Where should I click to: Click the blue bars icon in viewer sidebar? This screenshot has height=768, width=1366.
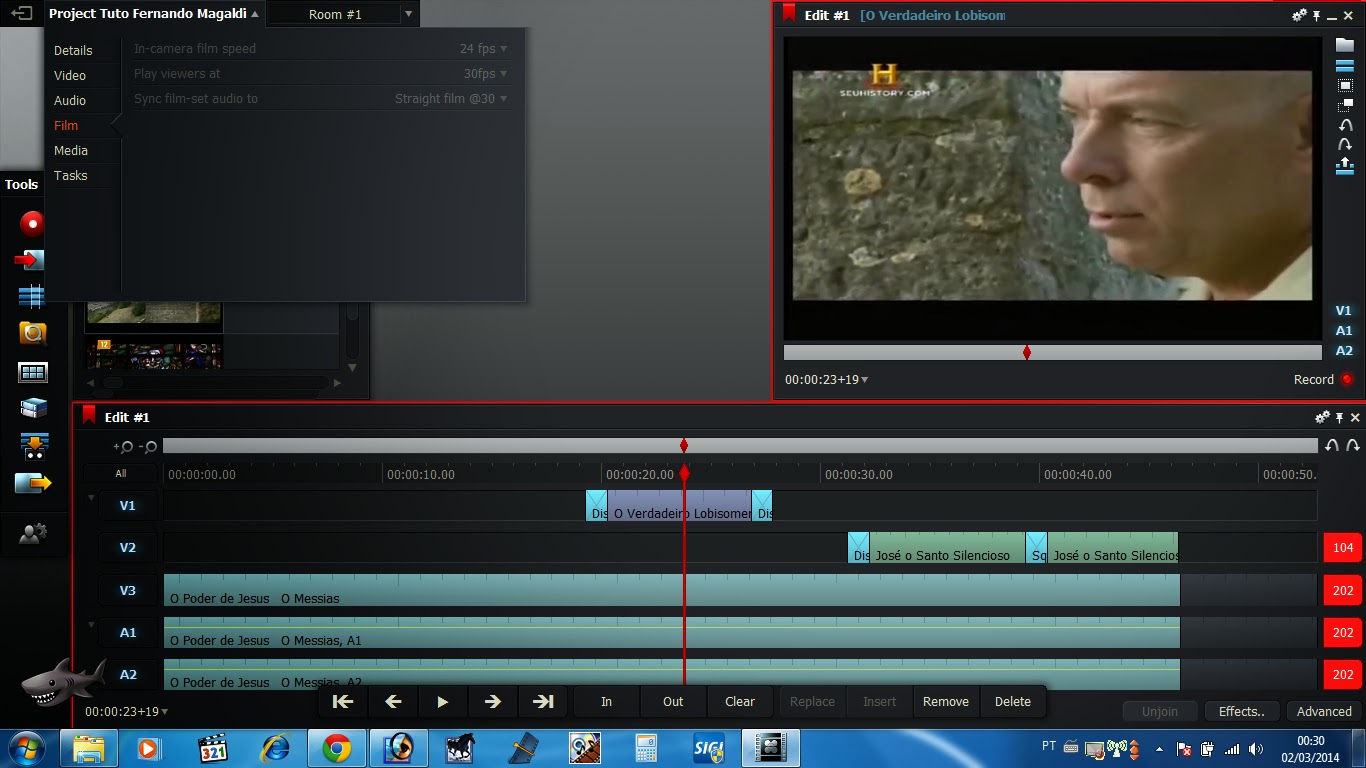(1345, 65)
